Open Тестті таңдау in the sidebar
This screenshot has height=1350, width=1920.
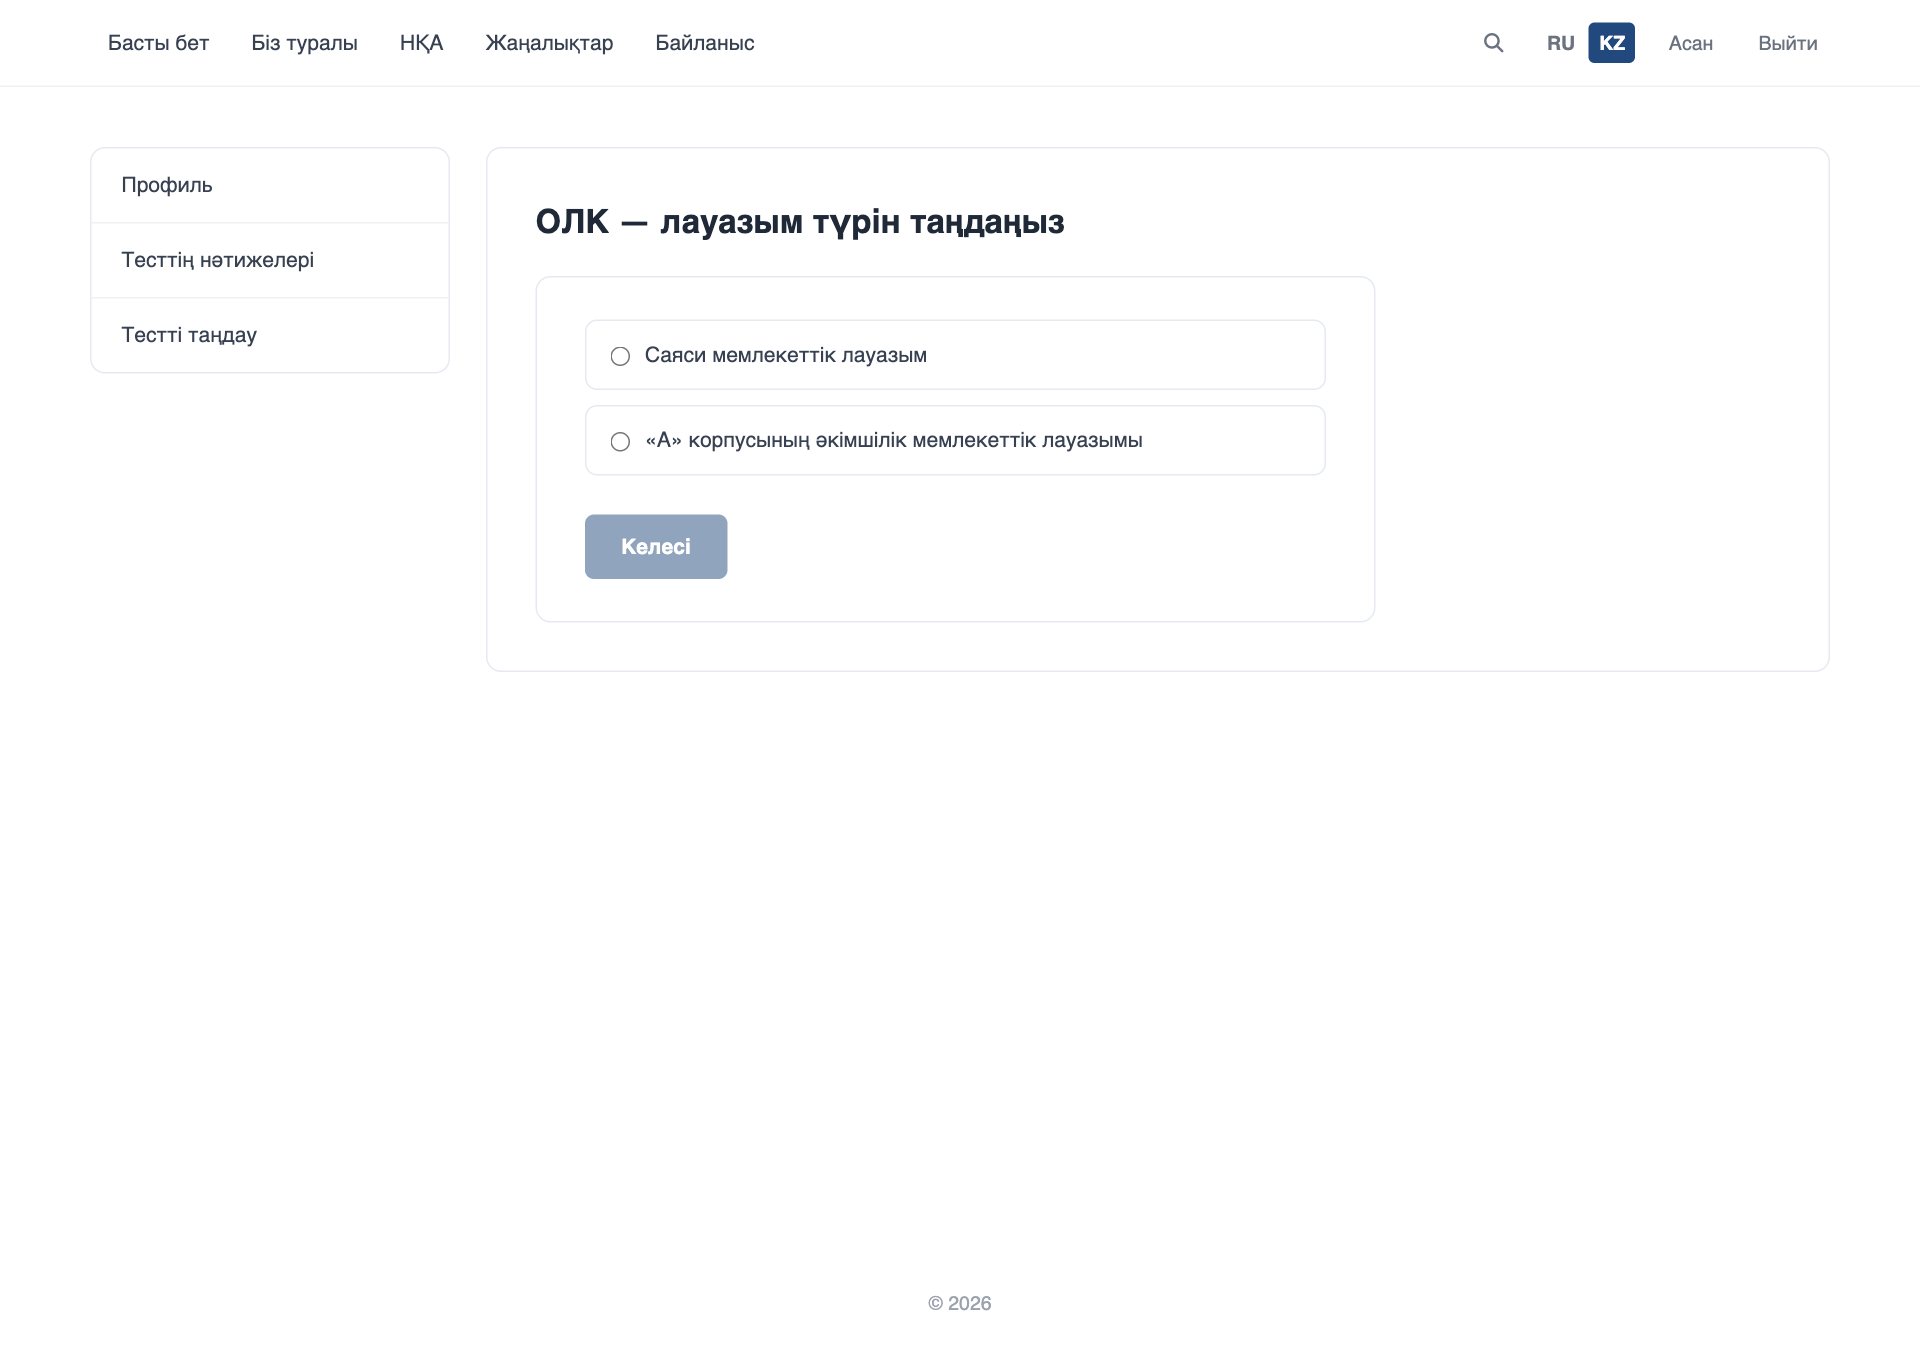[x=270, y=335]
